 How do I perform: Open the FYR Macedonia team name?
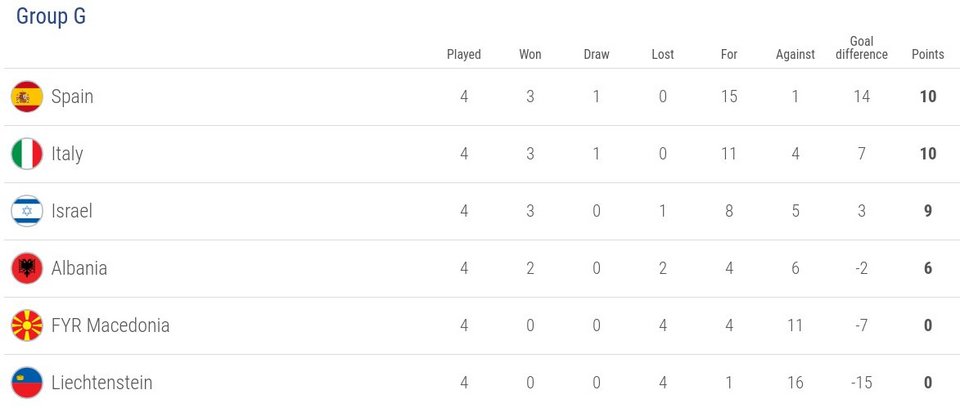[x=110, y=325]
